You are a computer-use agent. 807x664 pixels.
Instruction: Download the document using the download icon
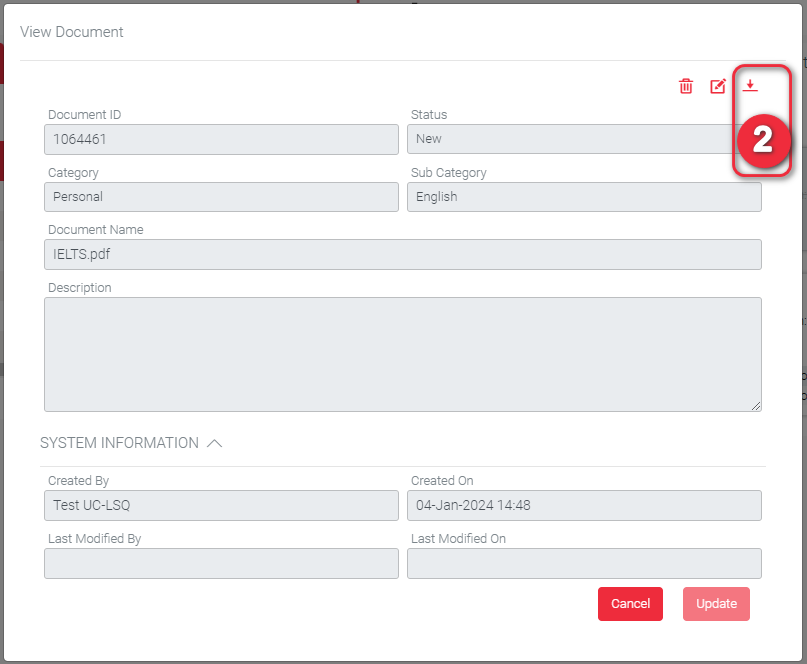point(750,86)
